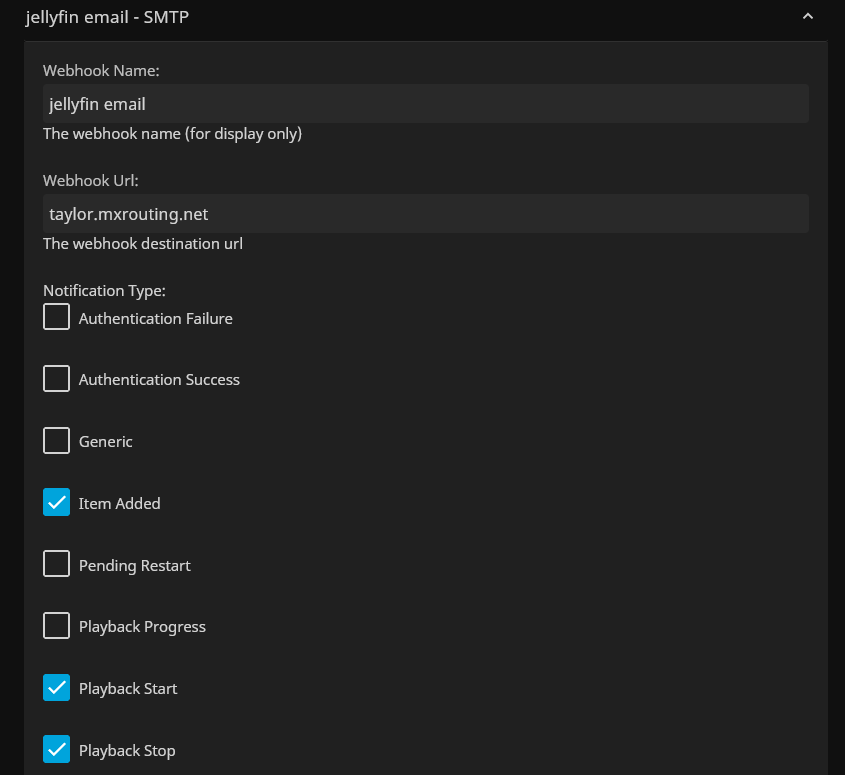Viewport: 845px width, 775px height.
Task: Enable the Playback Progress checkbox
Action: (x=57, y=626)
